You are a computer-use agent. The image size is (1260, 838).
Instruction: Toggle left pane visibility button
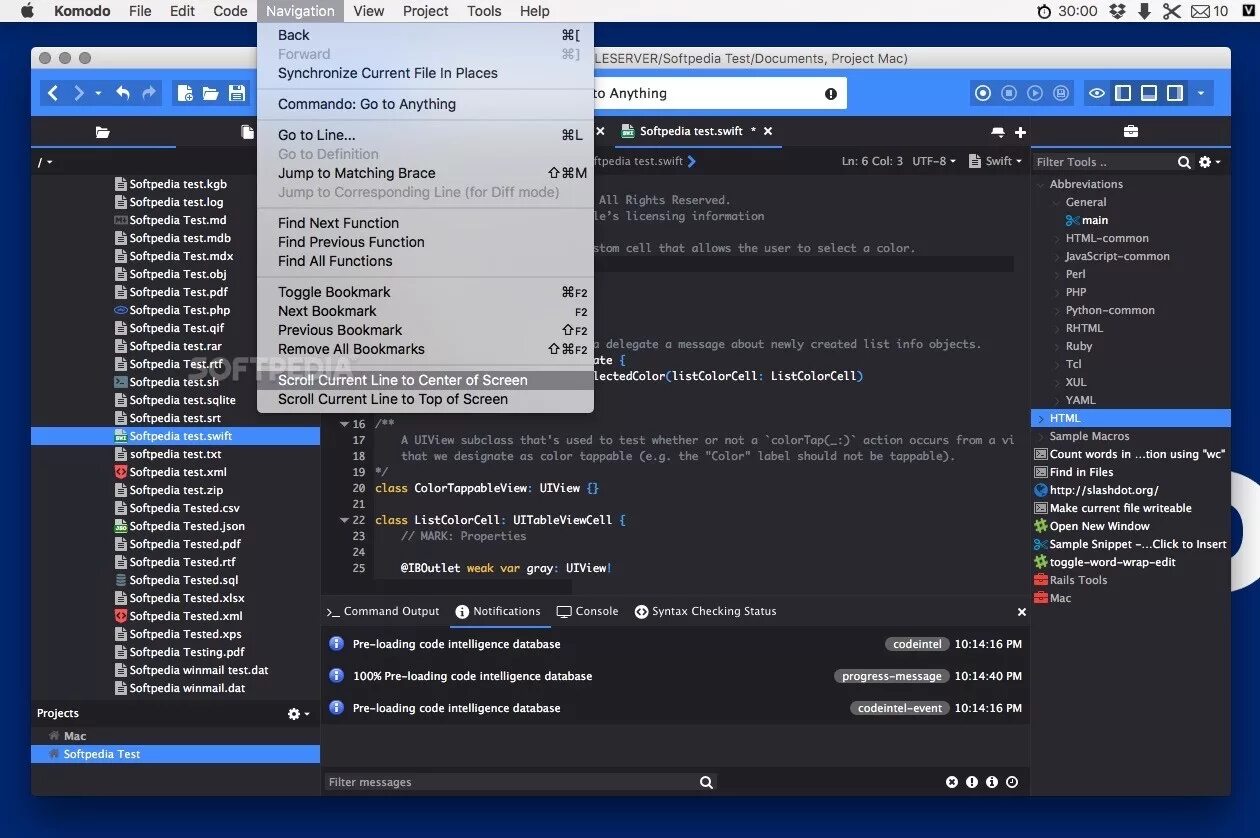(1123, 93)
